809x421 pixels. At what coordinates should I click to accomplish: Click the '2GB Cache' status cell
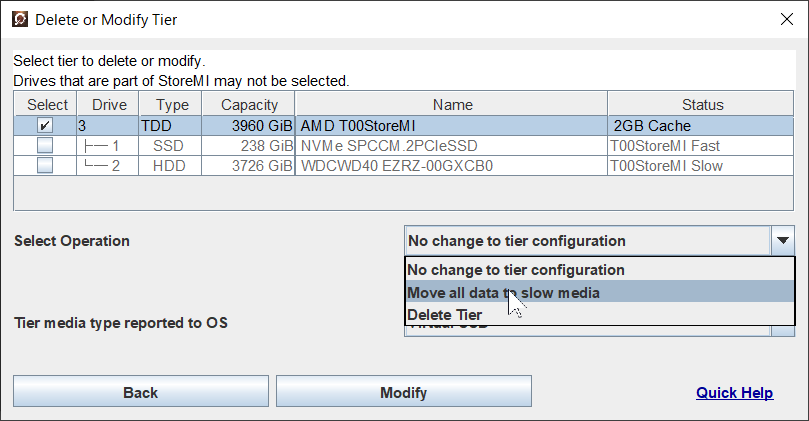pyautogui.click(x=701, y=125)
